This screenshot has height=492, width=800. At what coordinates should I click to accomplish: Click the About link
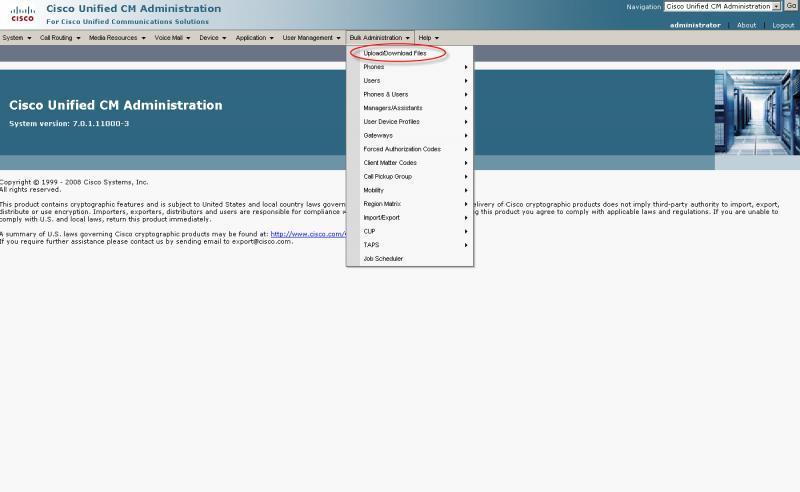coord(746,25)
